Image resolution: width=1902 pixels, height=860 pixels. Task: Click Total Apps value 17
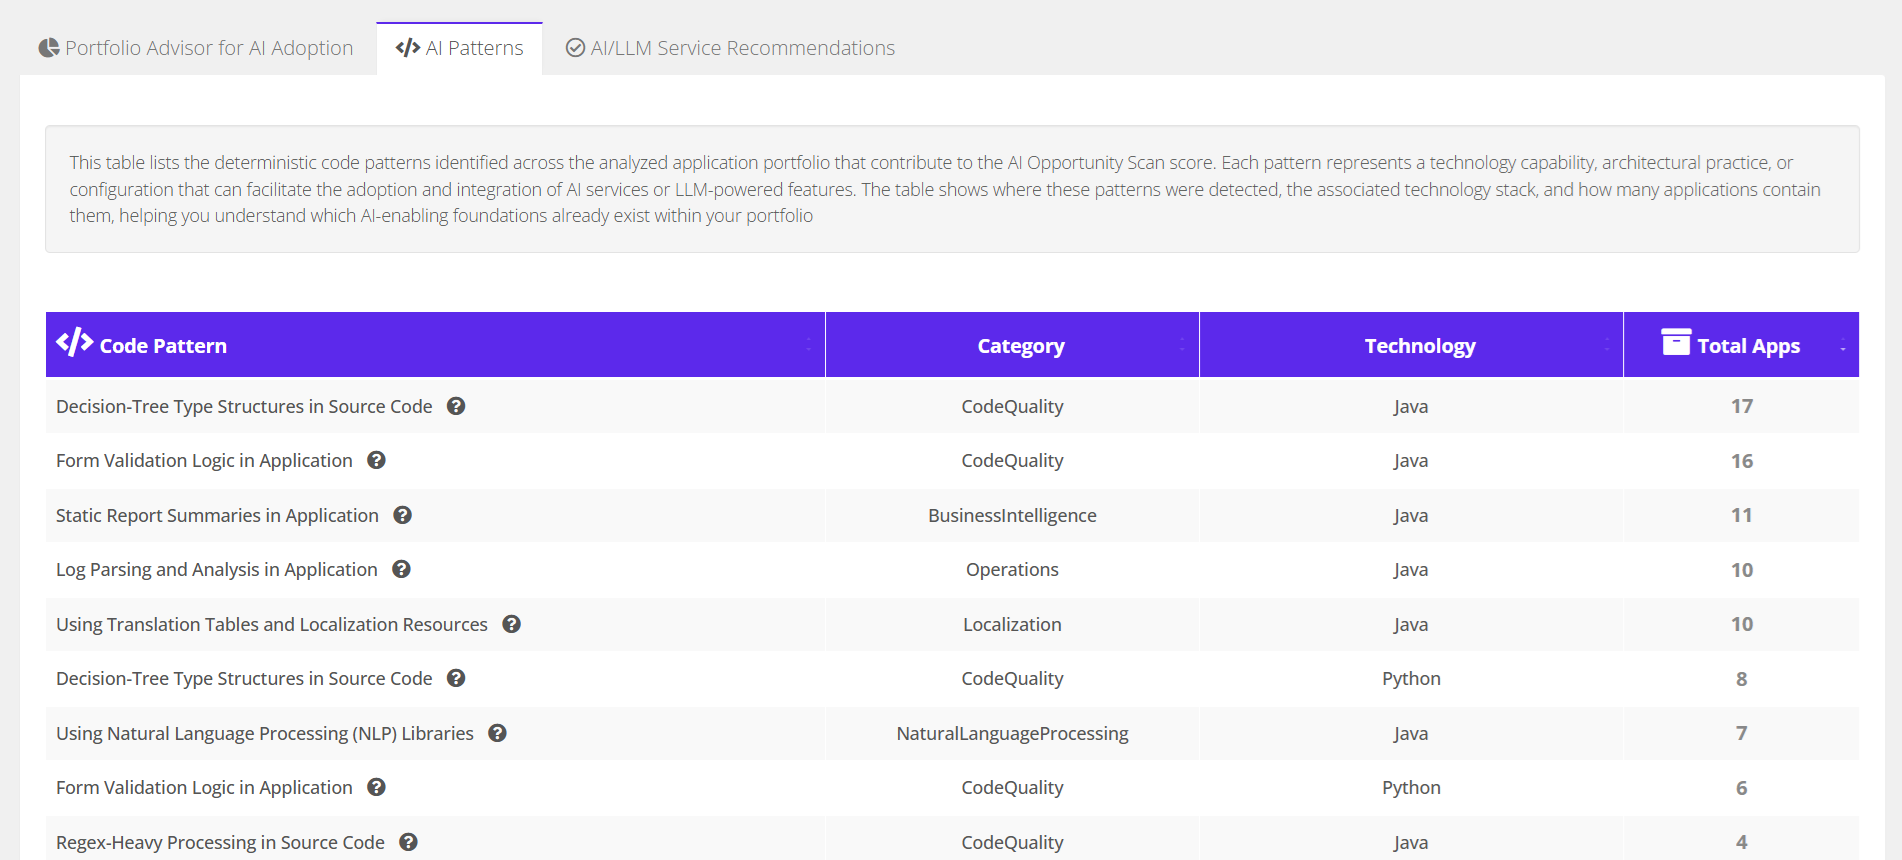coord(1742,406)
